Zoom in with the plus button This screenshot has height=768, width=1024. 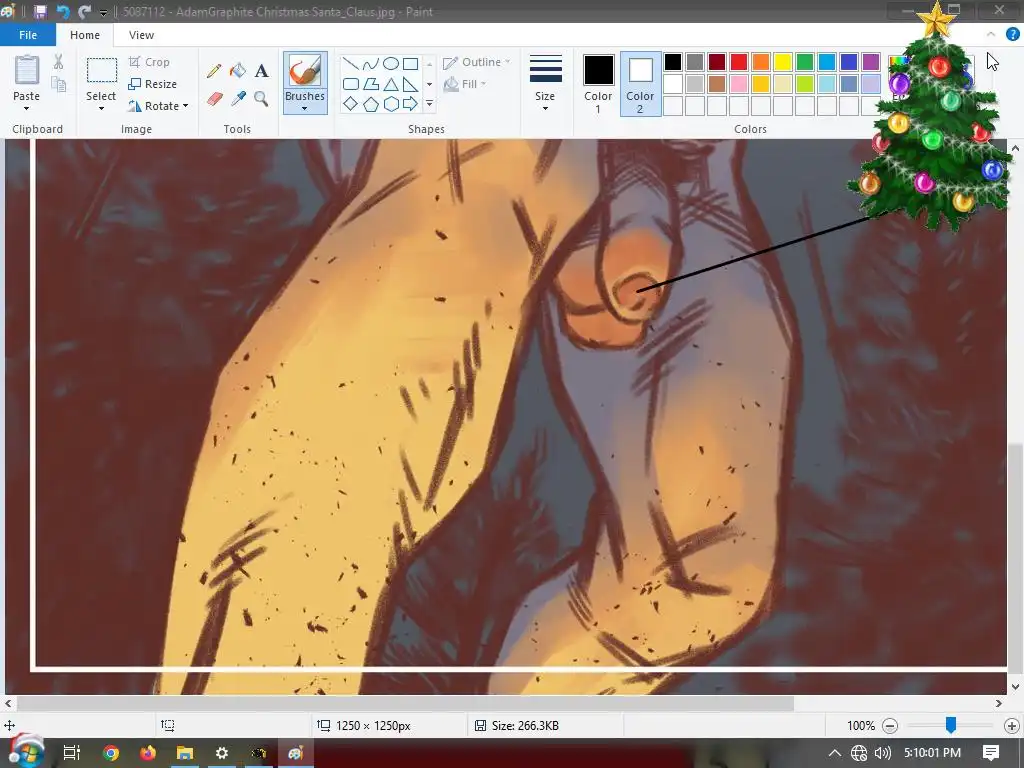1012,726
